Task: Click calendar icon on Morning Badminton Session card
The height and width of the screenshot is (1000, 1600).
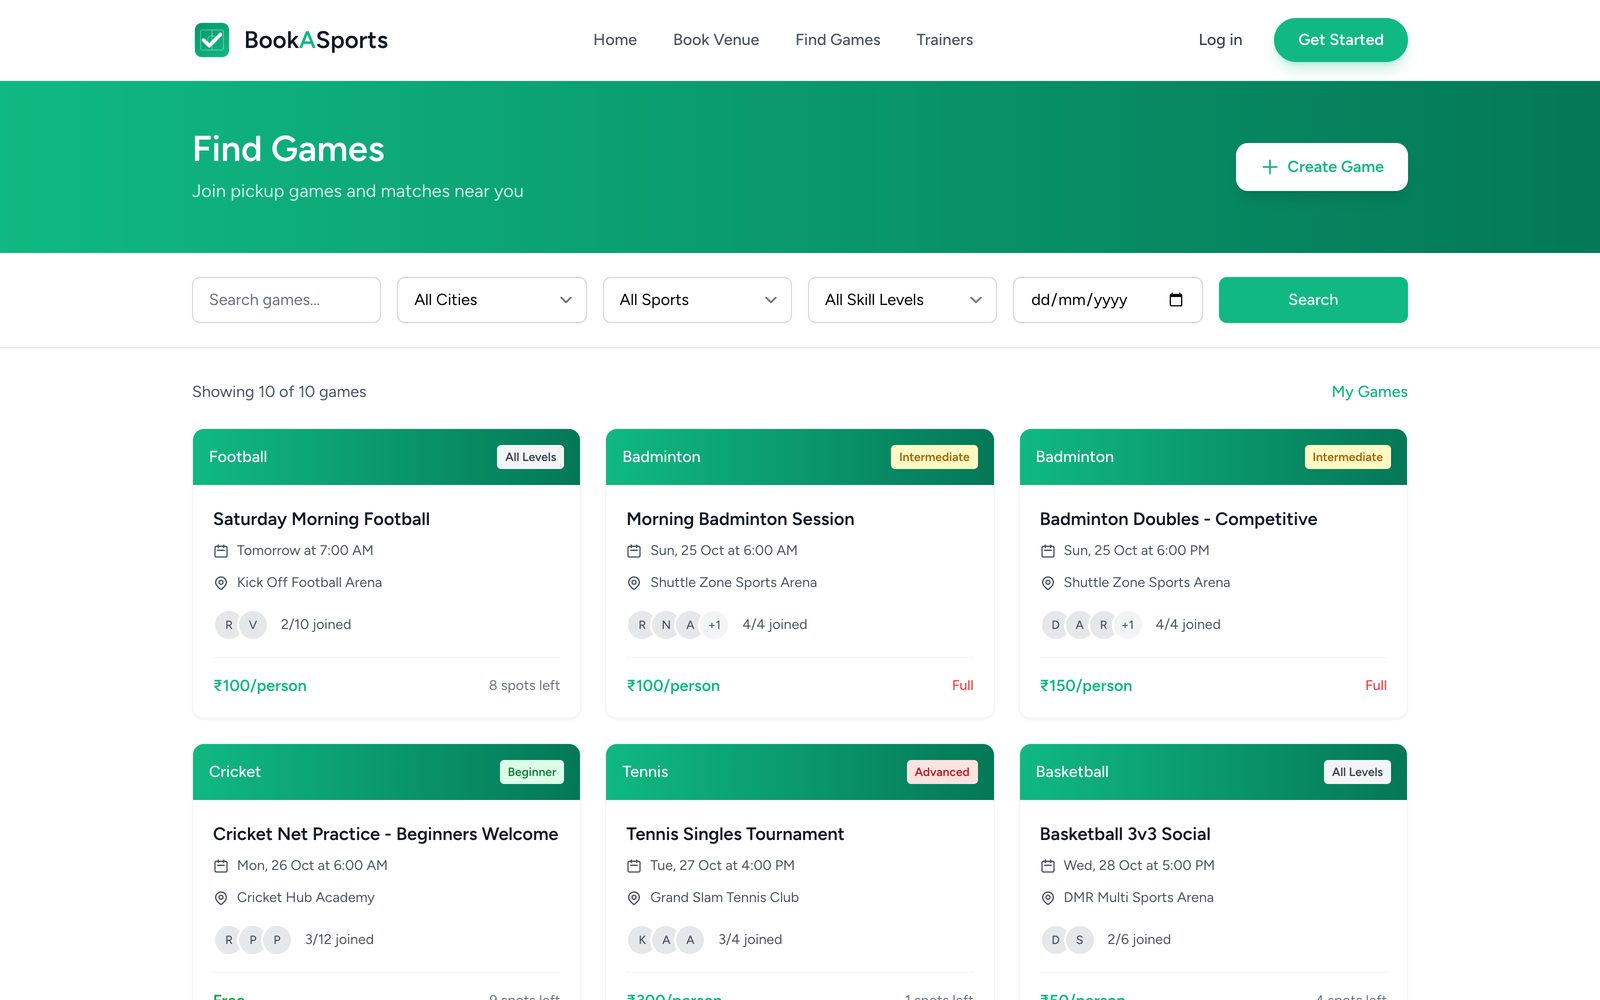Action: point(634,551)
